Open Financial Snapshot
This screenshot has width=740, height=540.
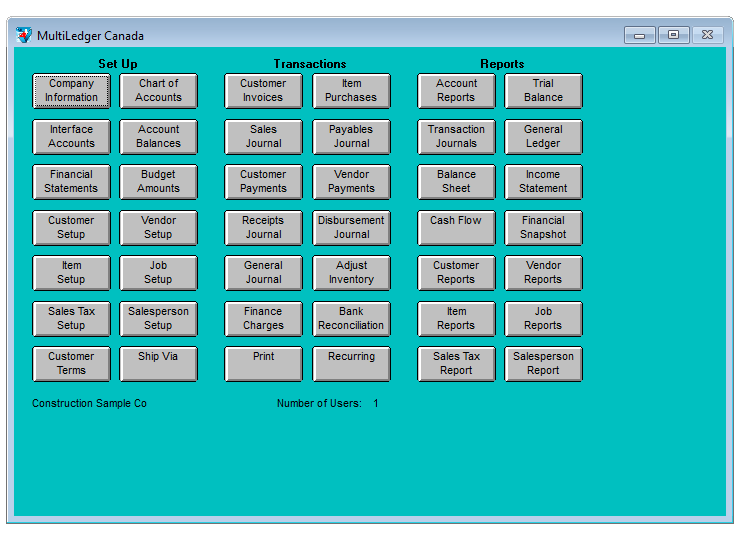(x=543, y=228)
